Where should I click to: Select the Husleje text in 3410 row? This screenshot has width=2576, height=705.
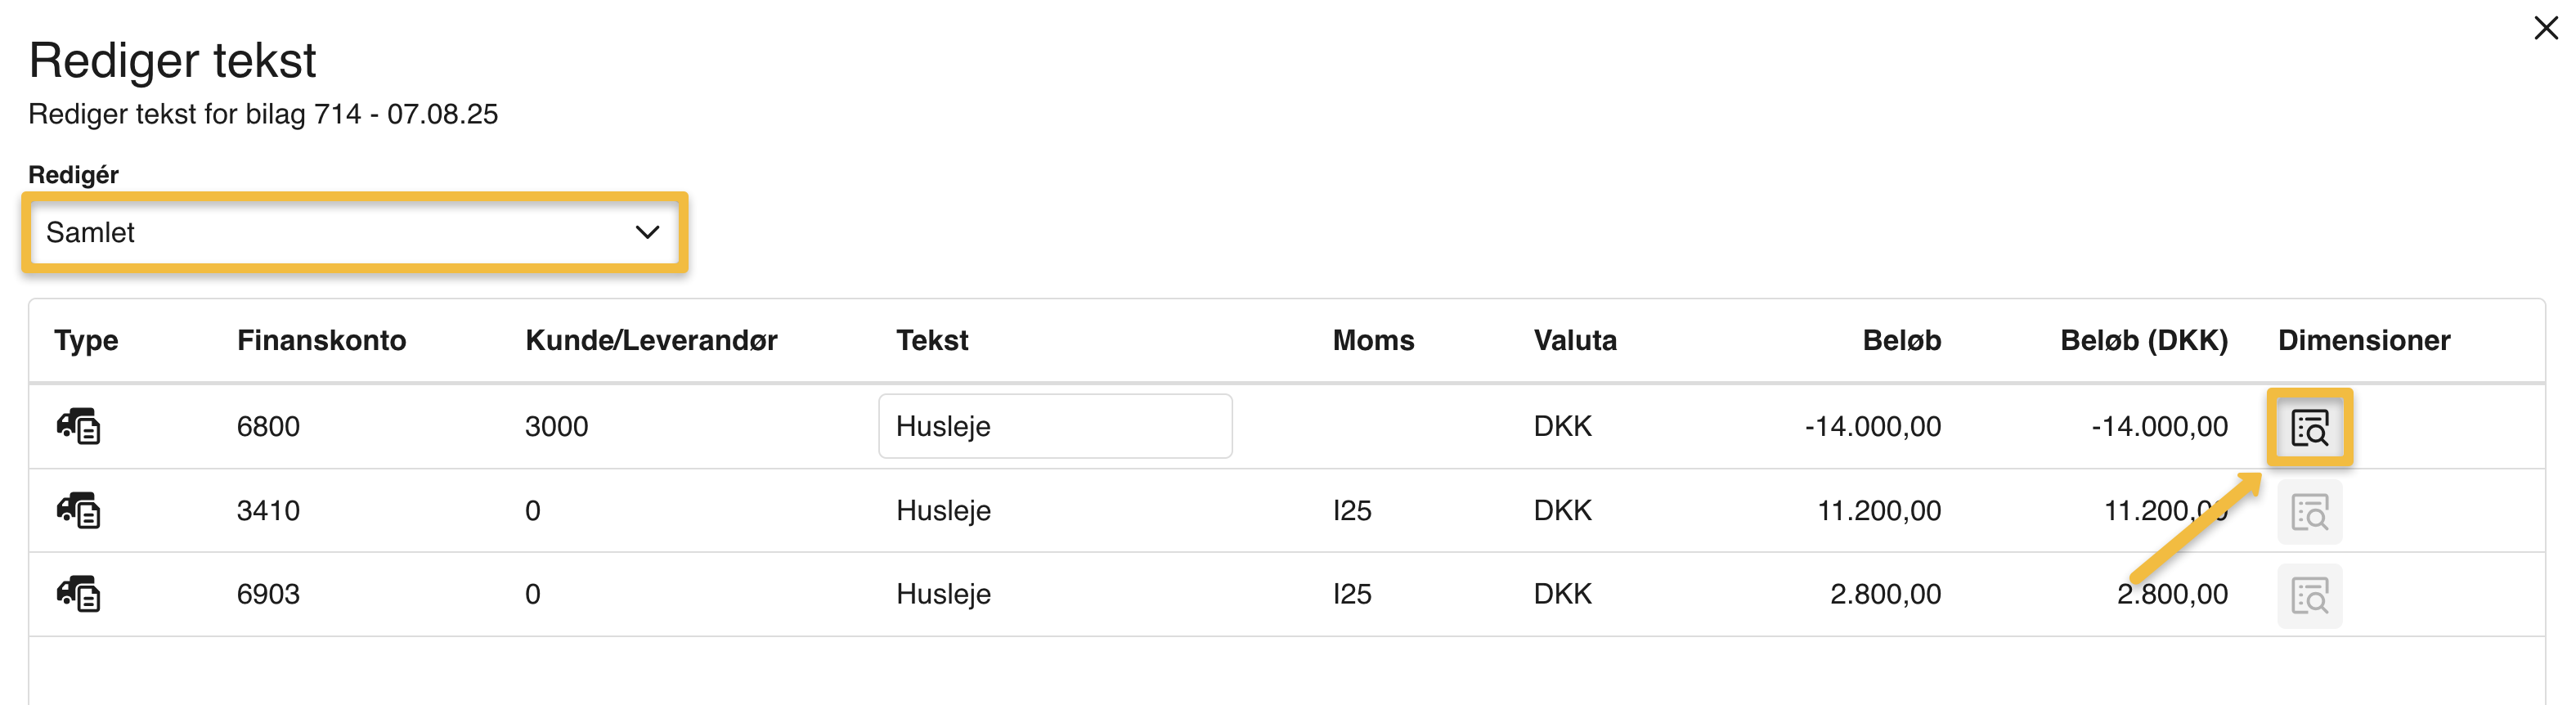coord(943,510)
